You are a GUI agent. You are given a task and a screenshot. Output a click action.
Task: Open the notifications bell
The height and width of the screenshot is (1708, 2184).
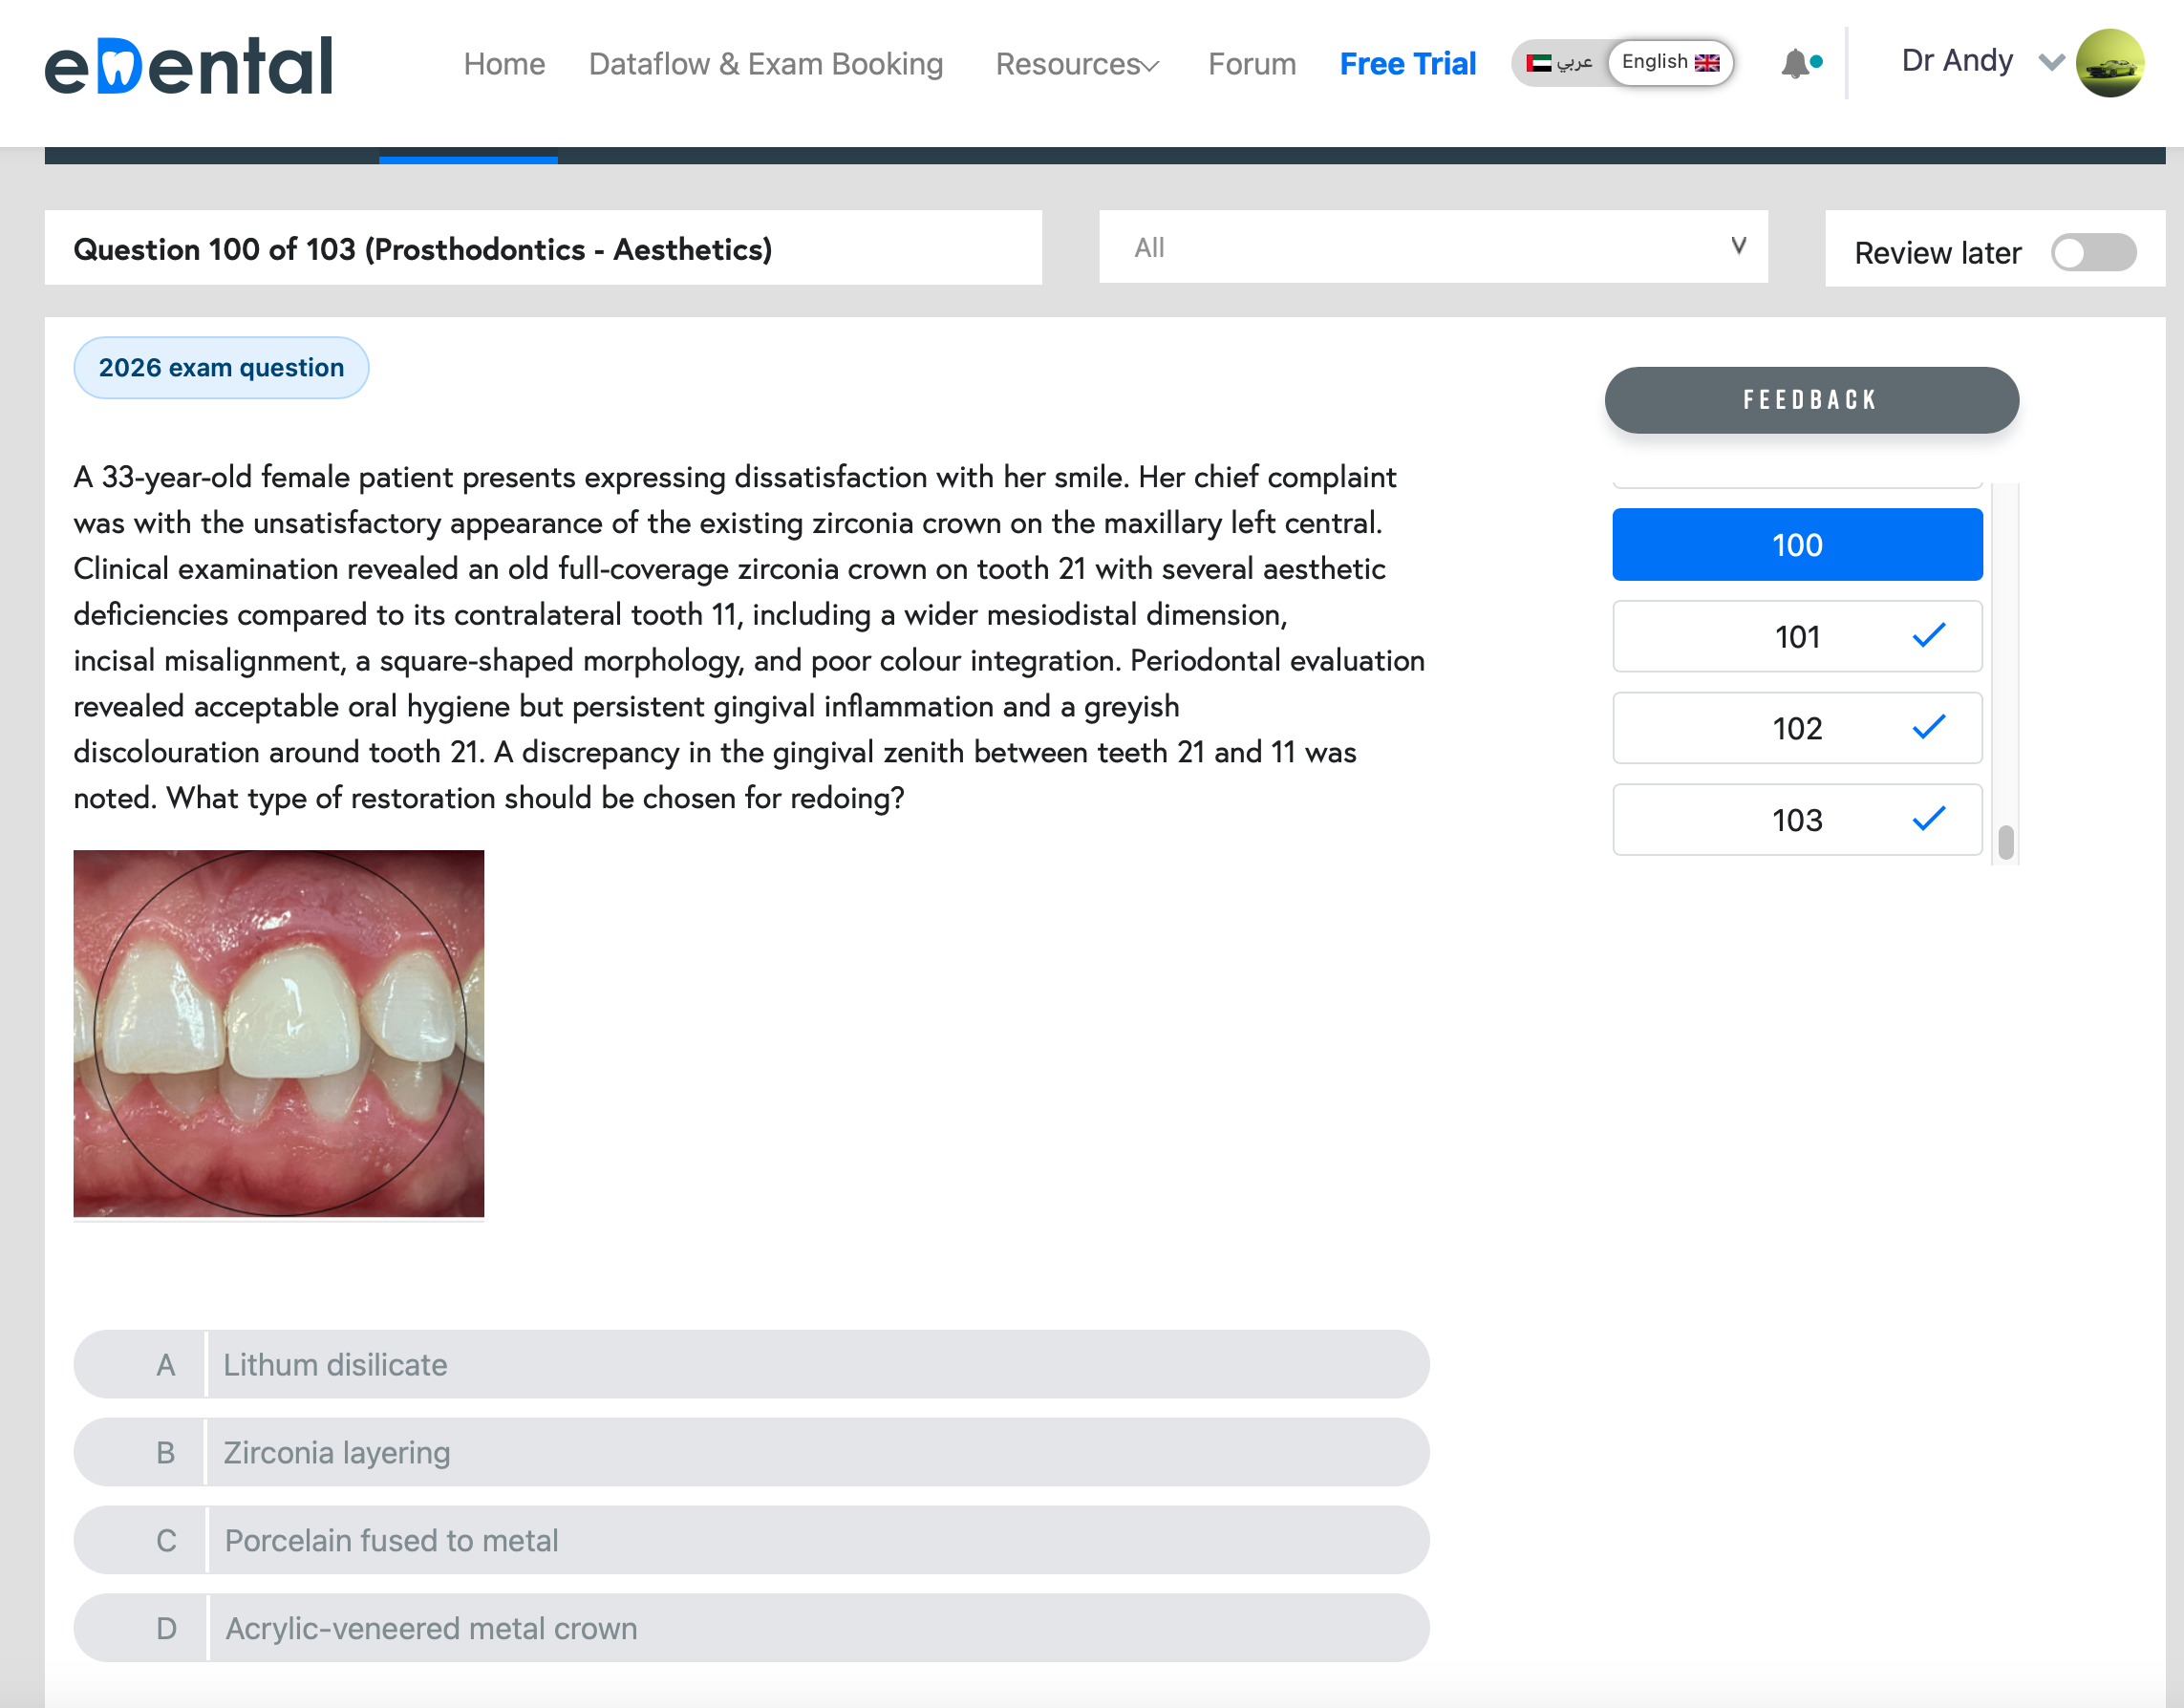pos(1796,64)
